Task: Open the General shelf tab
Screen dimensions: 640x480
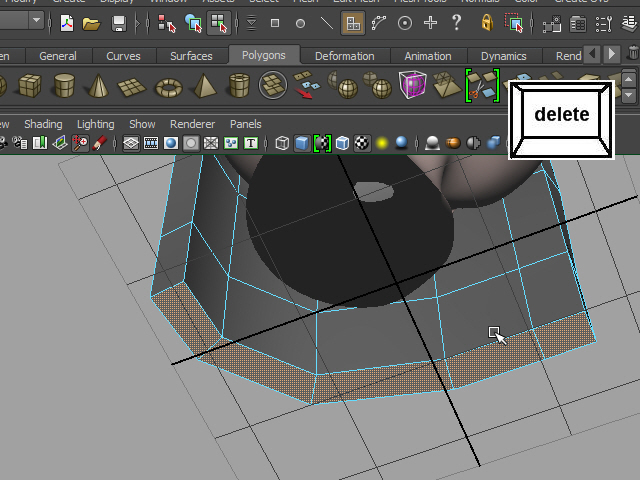Action: click(x=58, y=56)
